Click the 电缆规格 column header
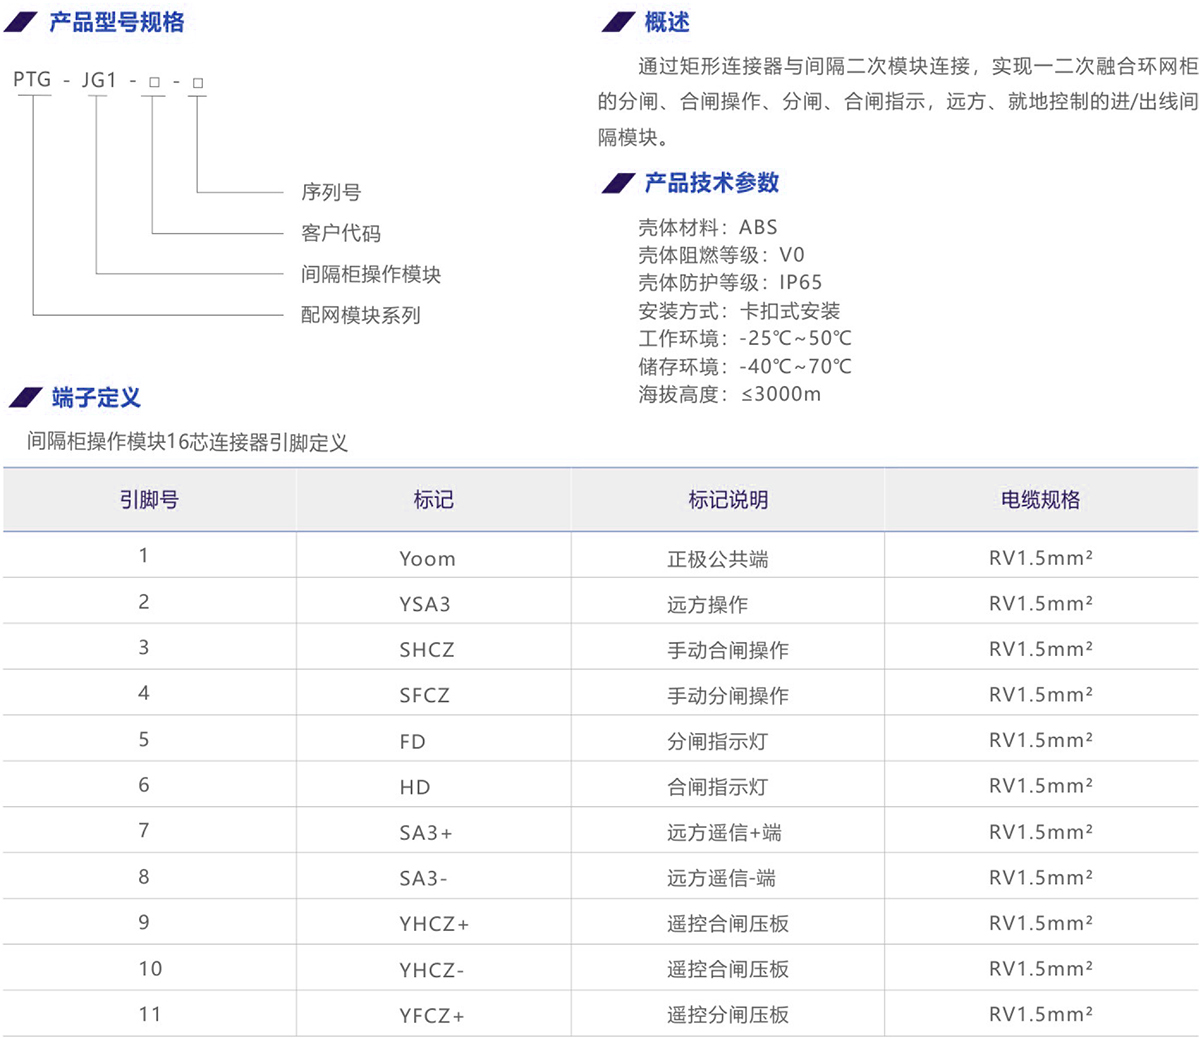This screenshot has width=1200, height=1038. [1041, 500]
